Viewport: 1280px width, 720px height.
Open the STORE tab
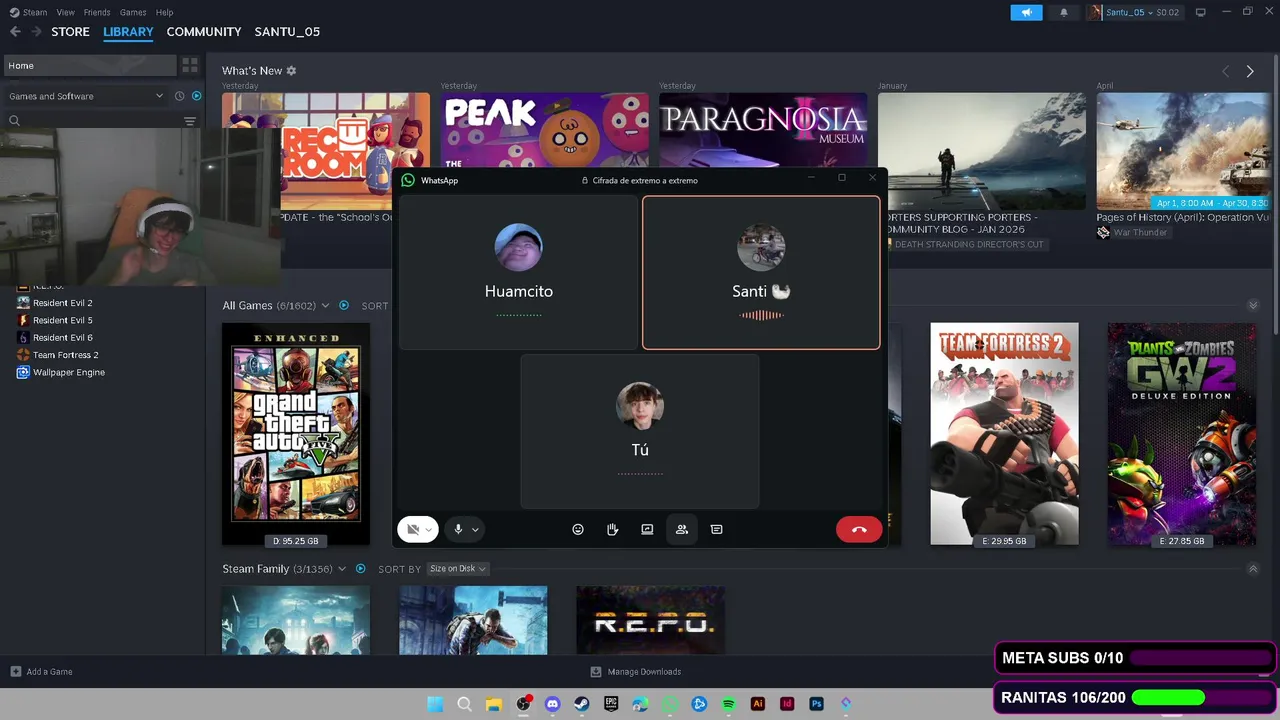pyautogui.click(x=70, y=32)
